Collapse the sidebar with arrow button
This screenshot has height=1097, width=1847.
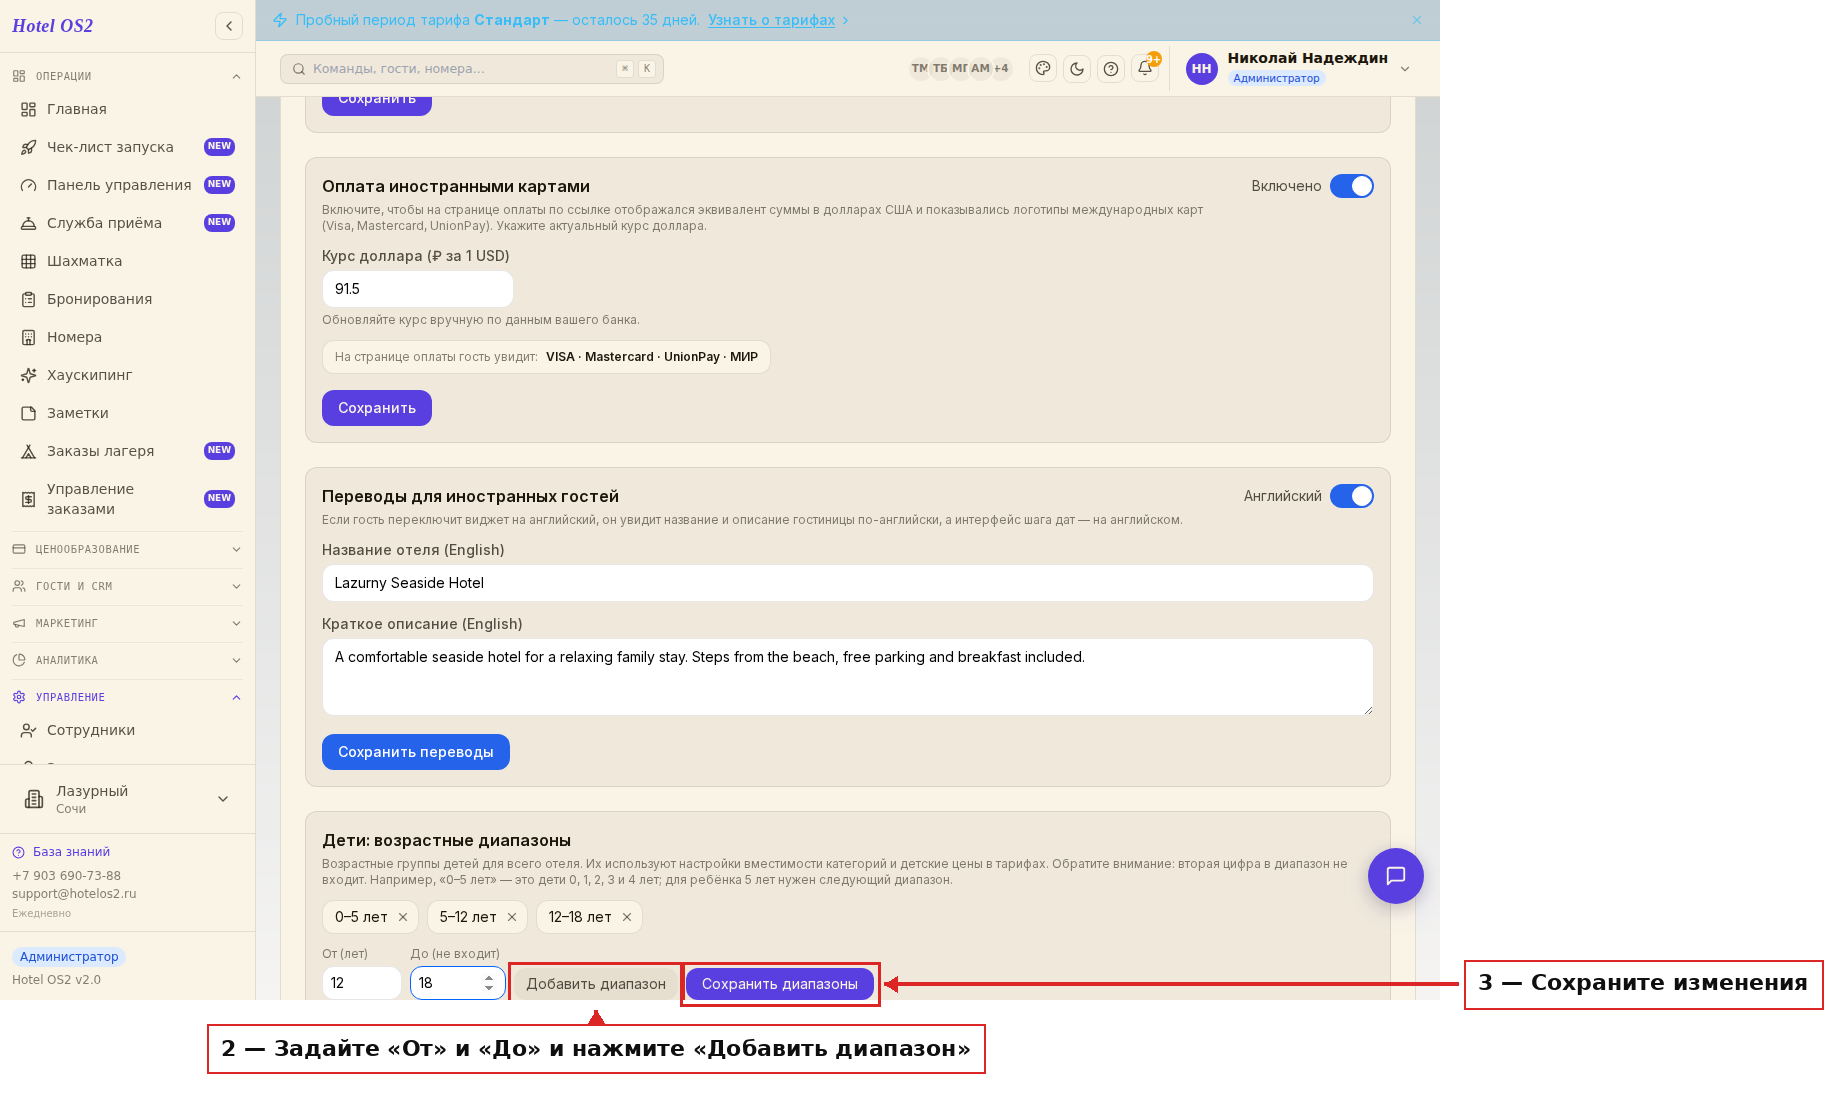coord(229,26)
